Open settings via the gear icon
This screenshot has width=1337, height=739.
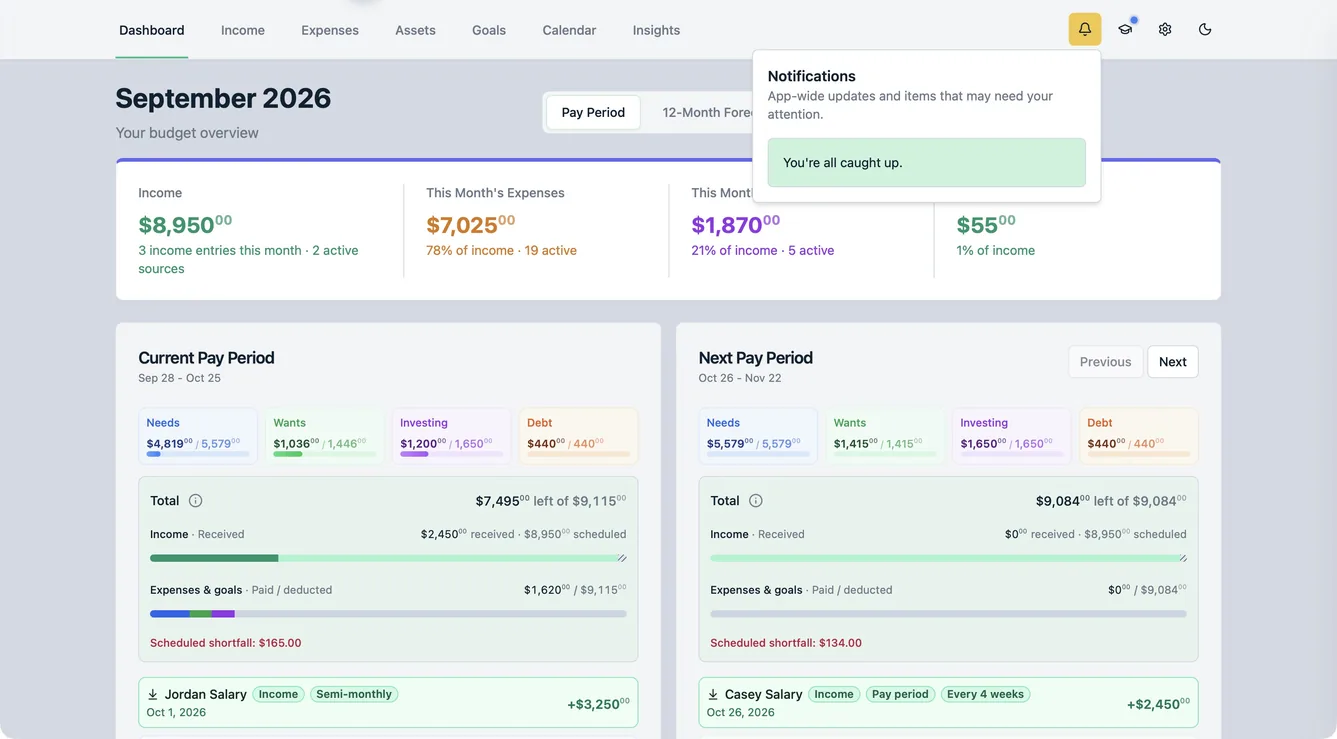click(1165, 29)
